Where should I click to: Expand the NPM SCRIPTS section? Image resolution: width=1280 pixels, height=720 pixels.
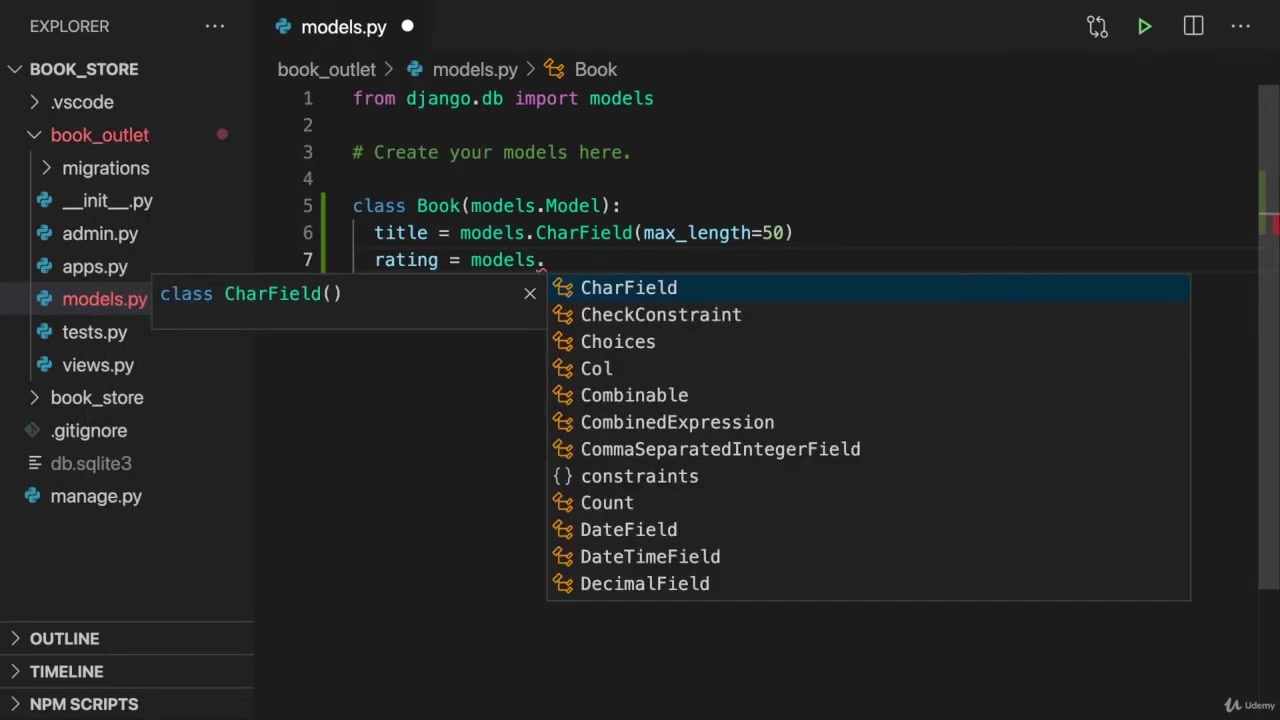(84, 704)
